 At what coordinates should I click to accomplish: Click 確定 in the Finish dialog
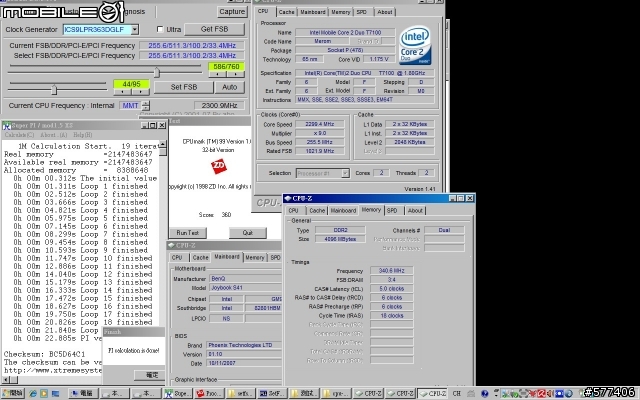151,375
